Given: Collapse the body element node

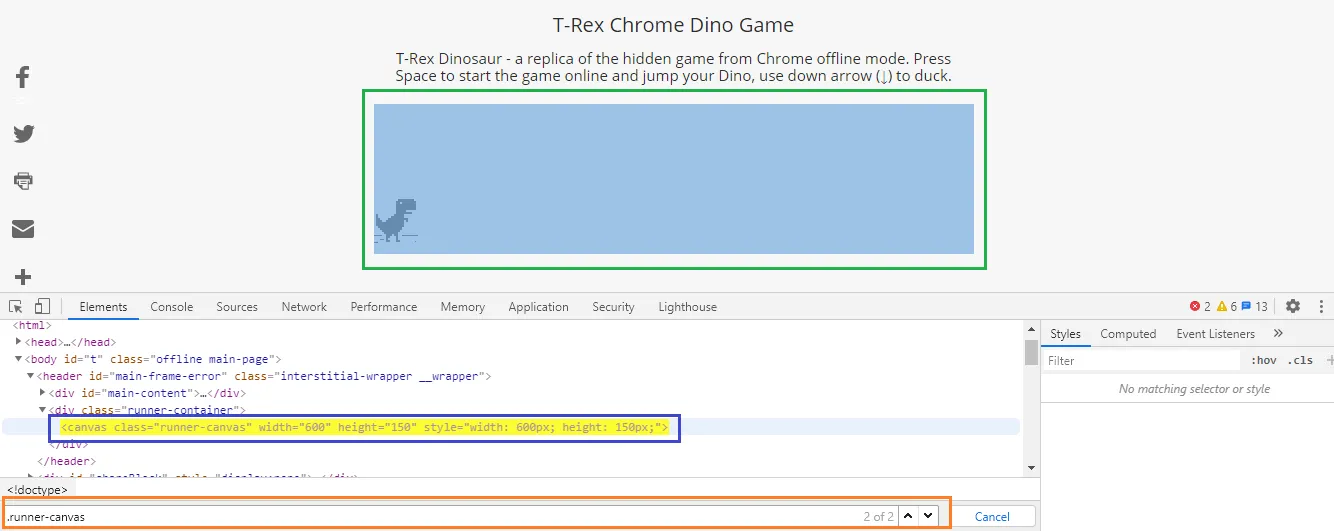Looking at the screenshot, I should [x=19, y=359].
